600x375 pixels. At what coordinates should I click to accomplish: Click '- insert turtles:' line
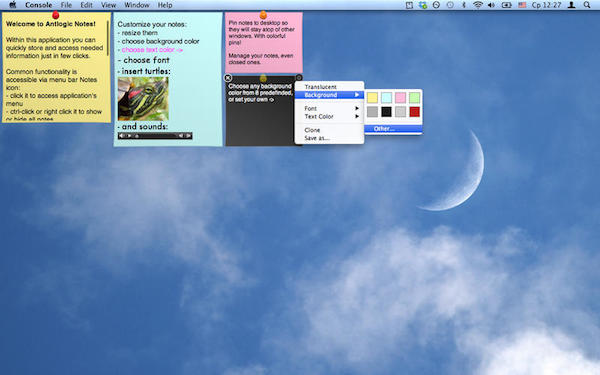(x=144, y=71)
